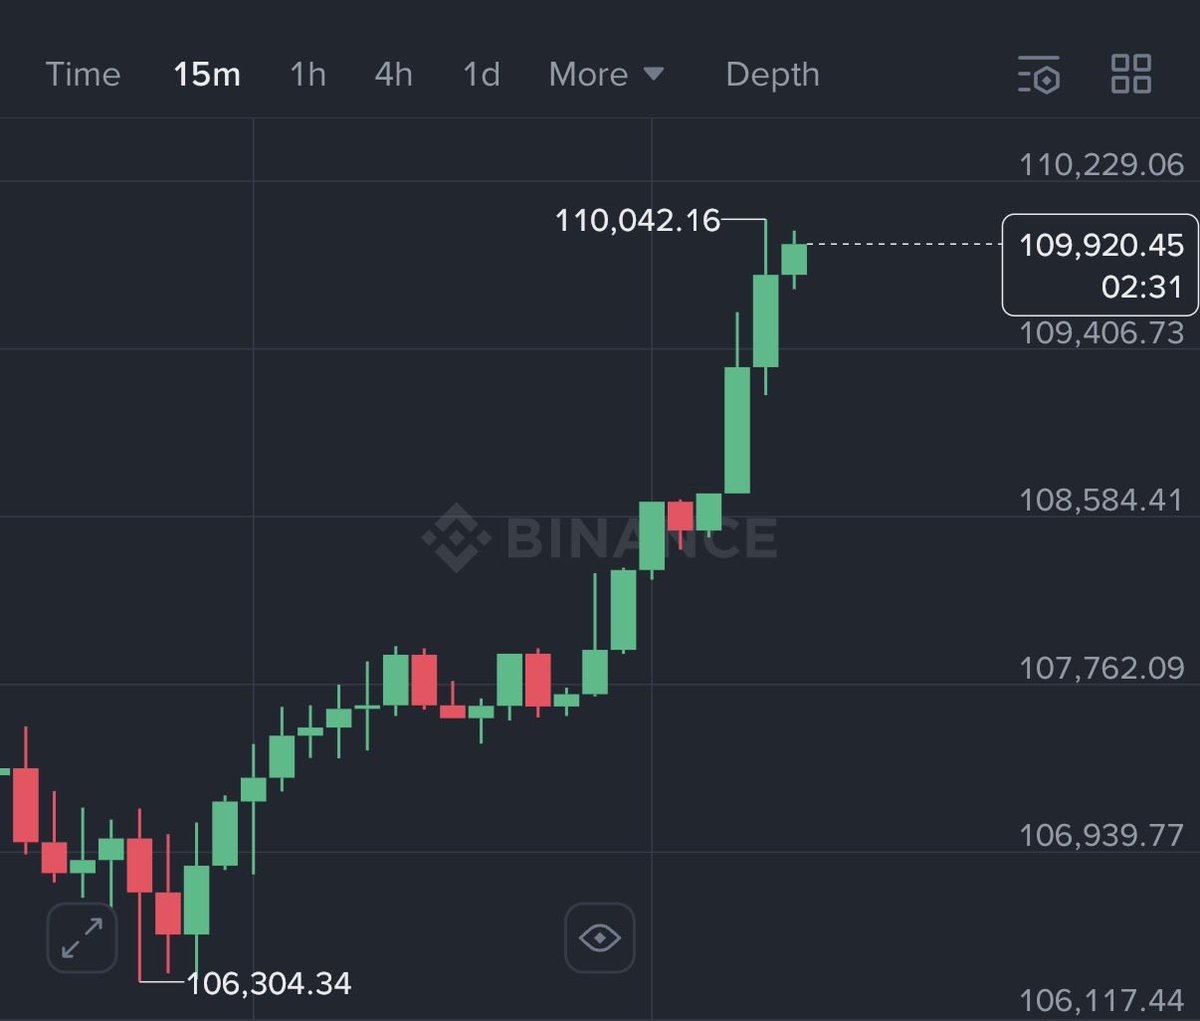Screen dimensions: 1200x1021
Task: Open the four-square grid layout icon
Action: (x=1131, y=74)
